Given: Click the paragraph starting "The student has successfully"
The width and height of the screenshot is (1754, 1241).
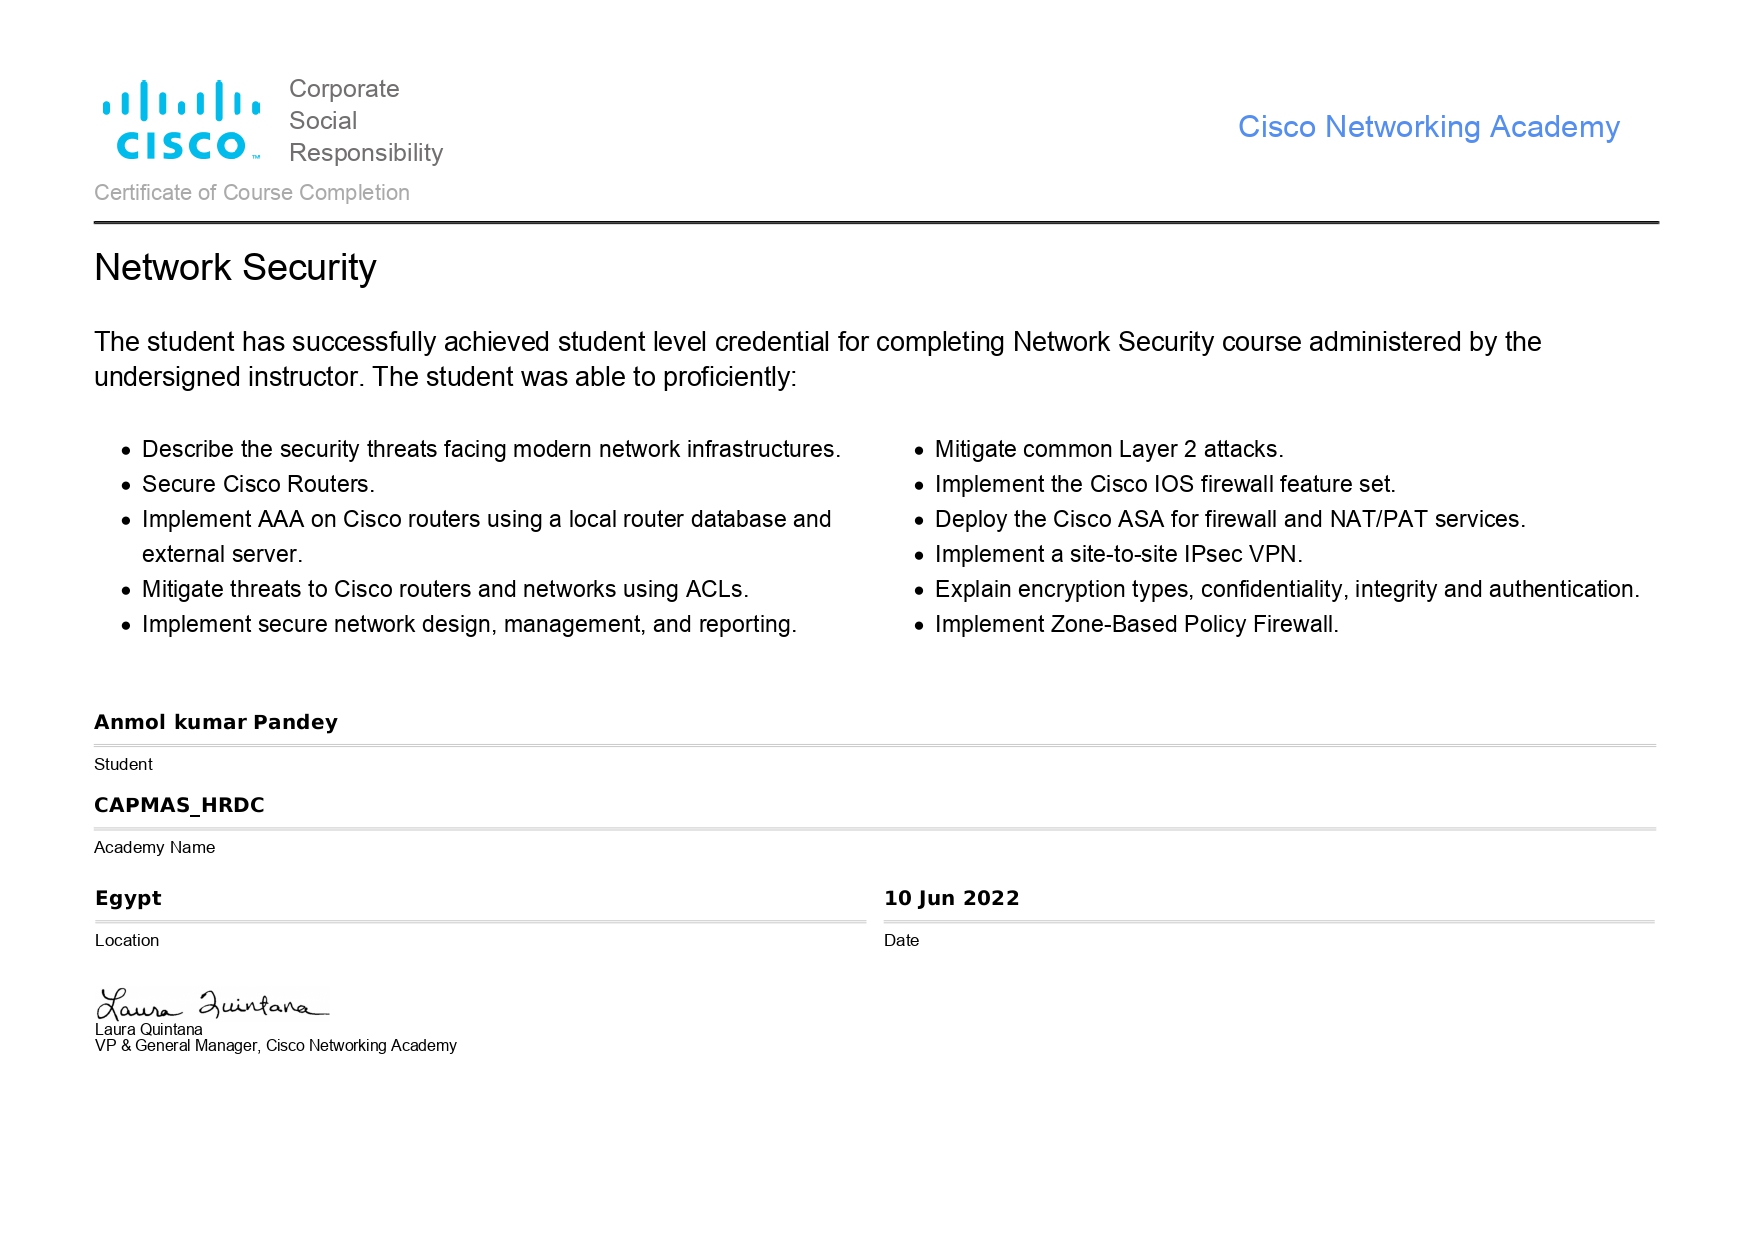Looking at the screenshot, I should pyautogui.click(x=818, y=359).
